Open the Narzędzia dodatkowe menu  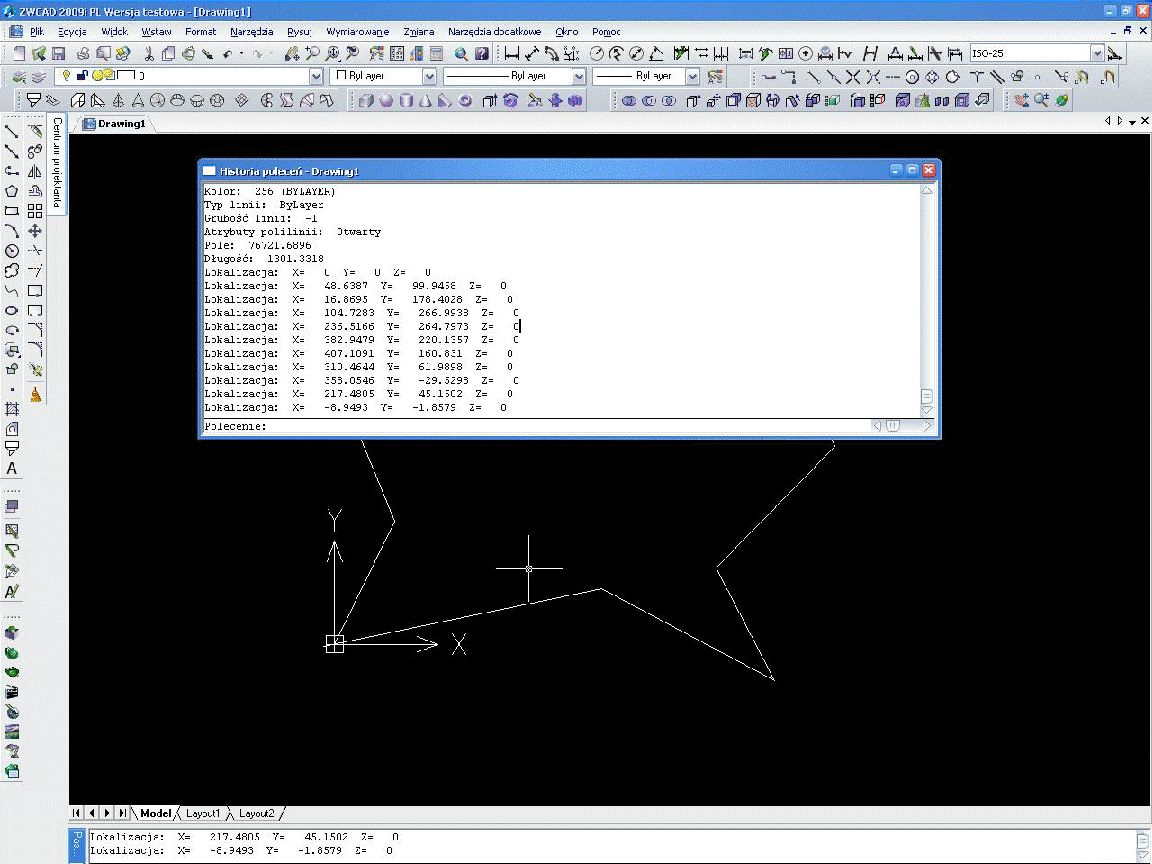click(494, 32)
